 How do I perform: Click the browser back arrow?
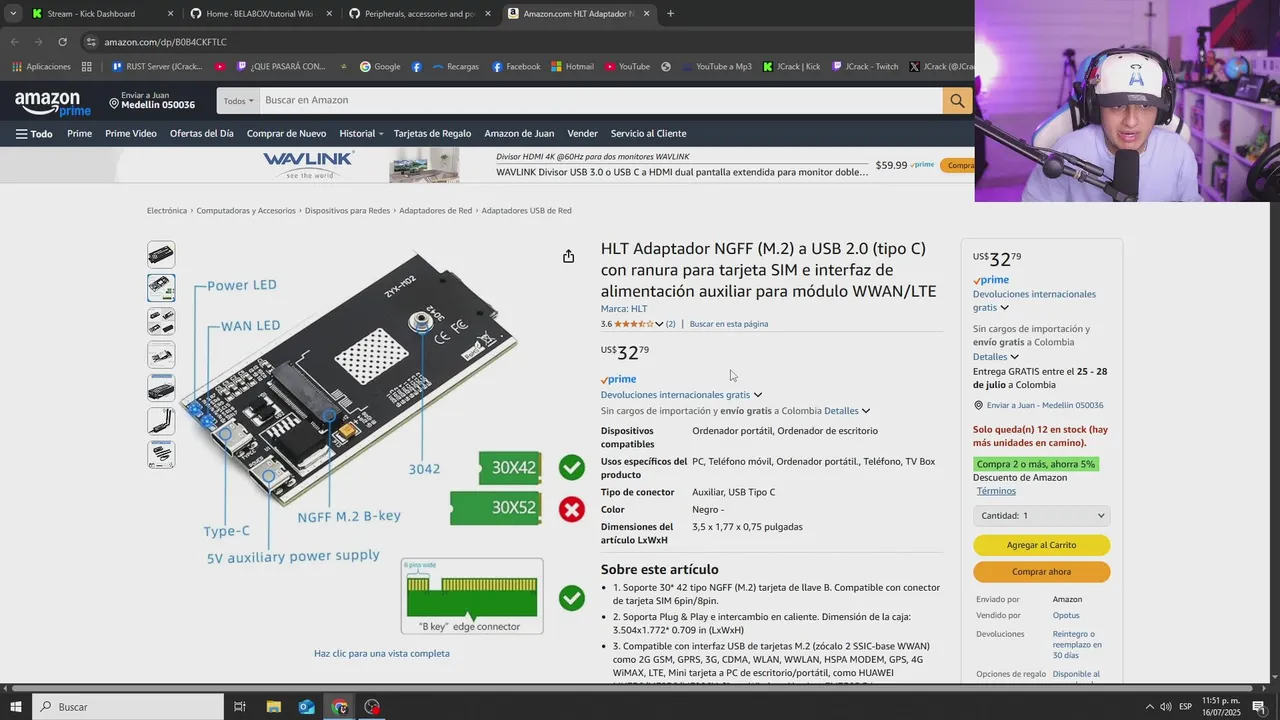pos(14,42)
